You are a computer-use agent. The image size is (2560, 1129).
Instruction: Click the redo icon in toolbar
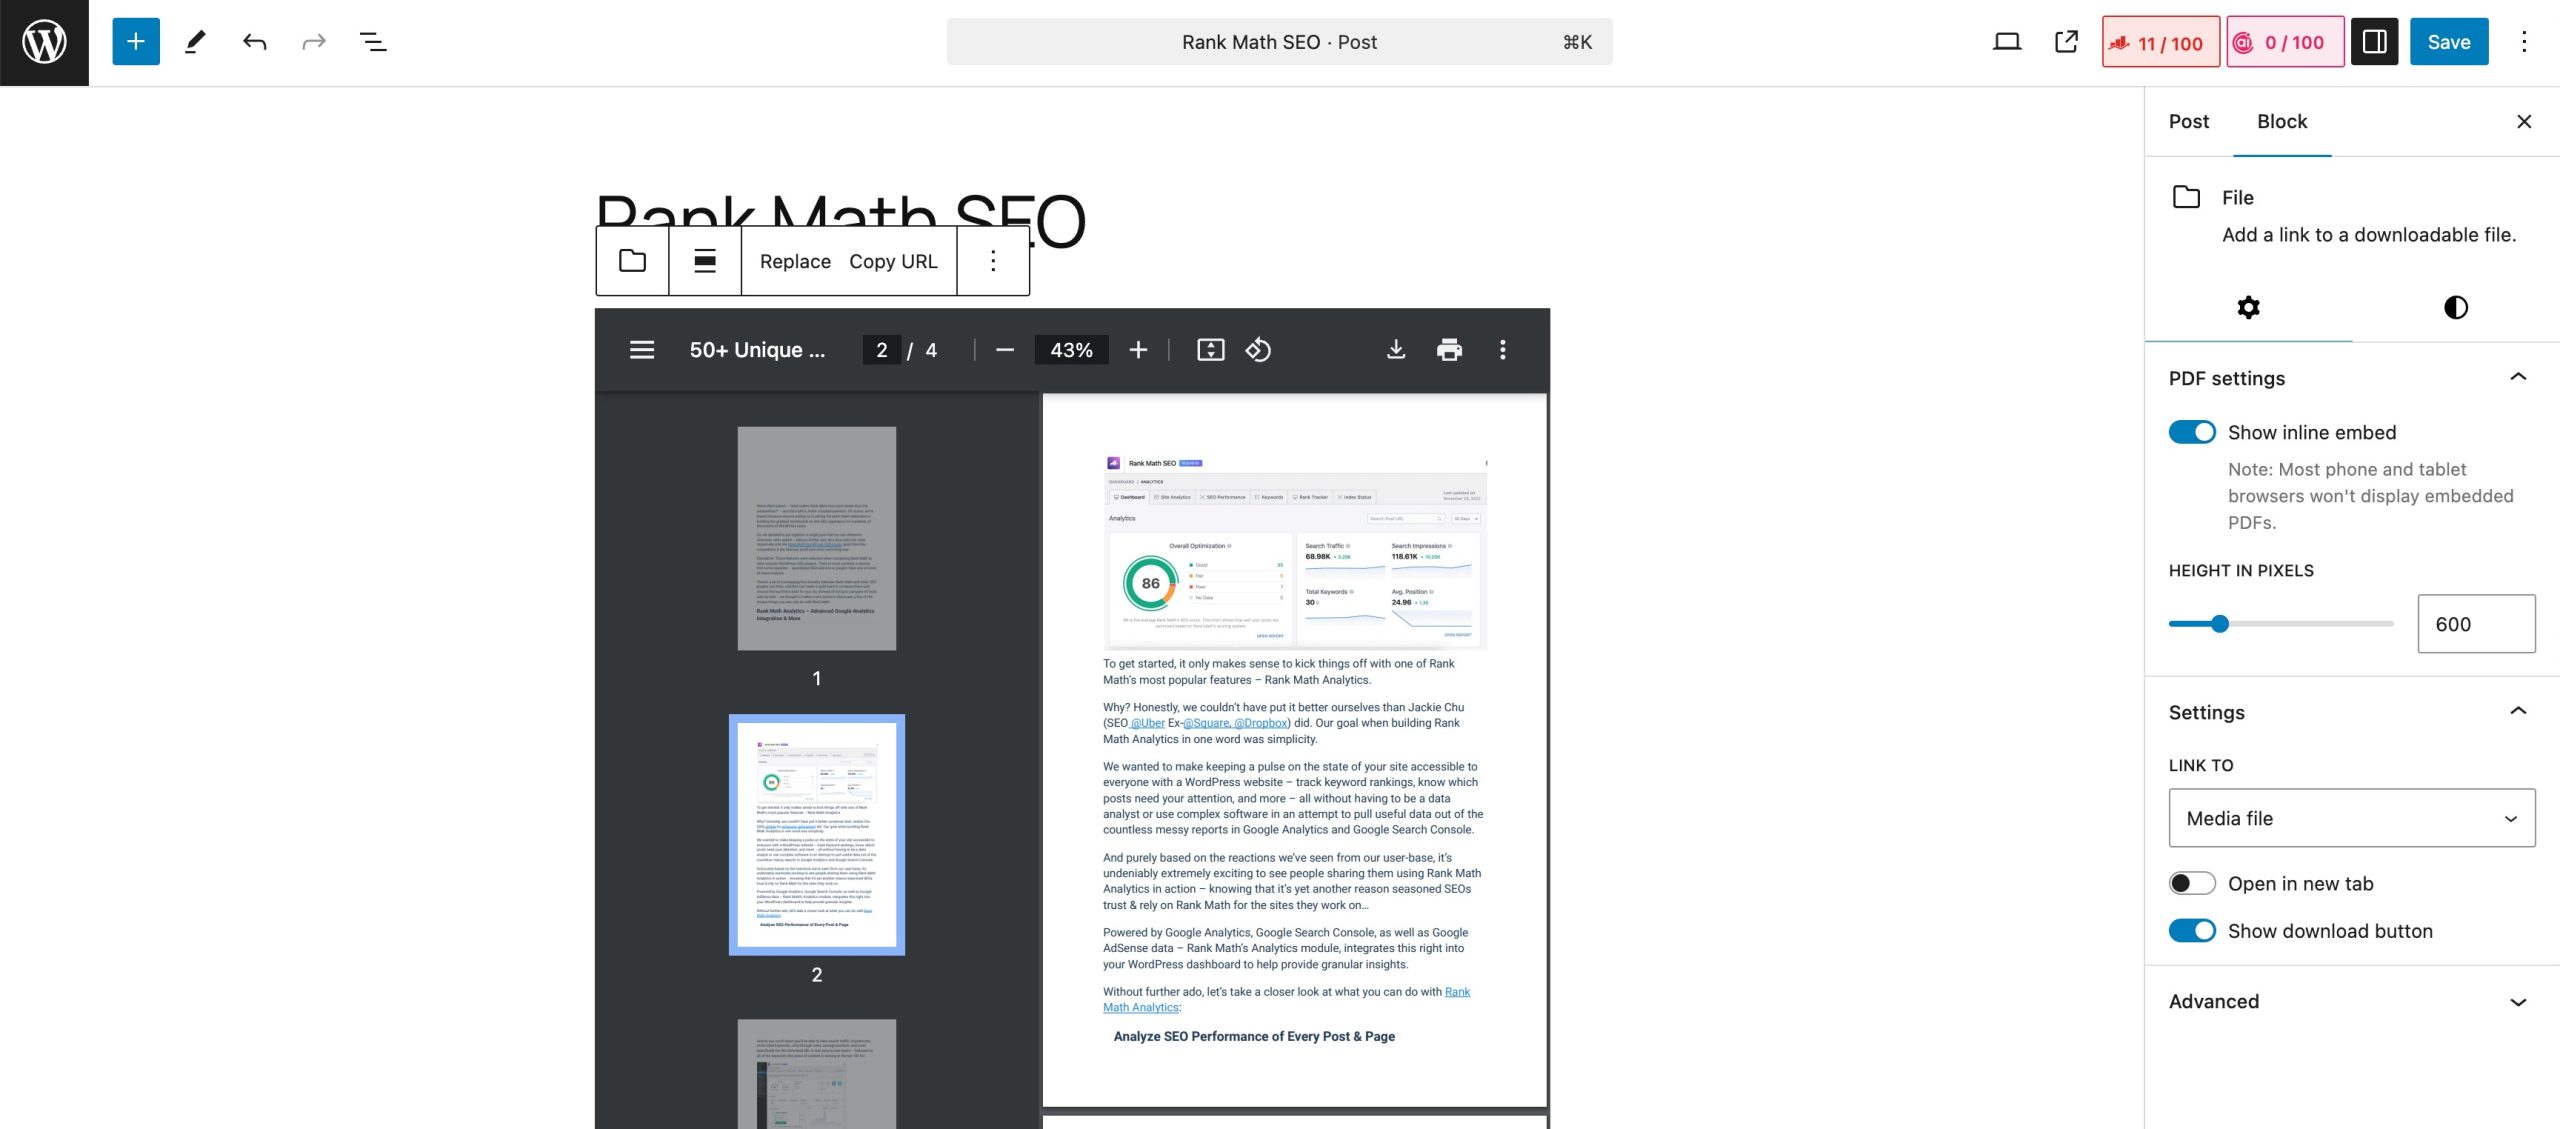(312, 41)
